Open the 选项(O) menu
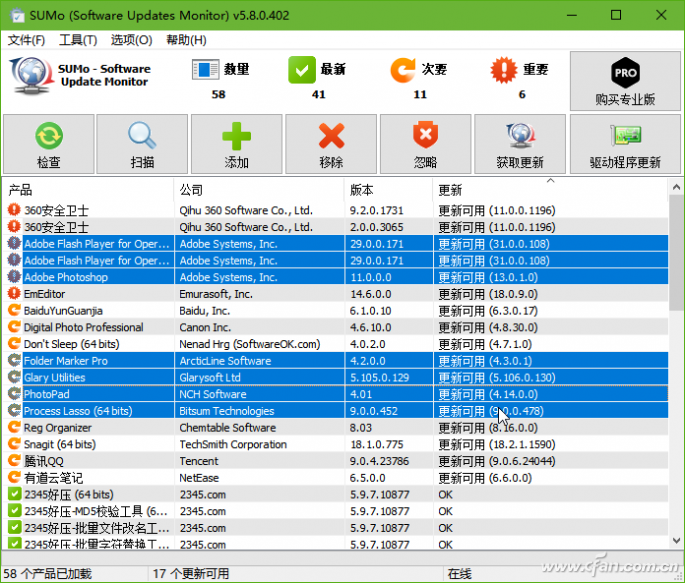Image resolution: width=685 pixels, height=583 pixels. click(131, 40)
